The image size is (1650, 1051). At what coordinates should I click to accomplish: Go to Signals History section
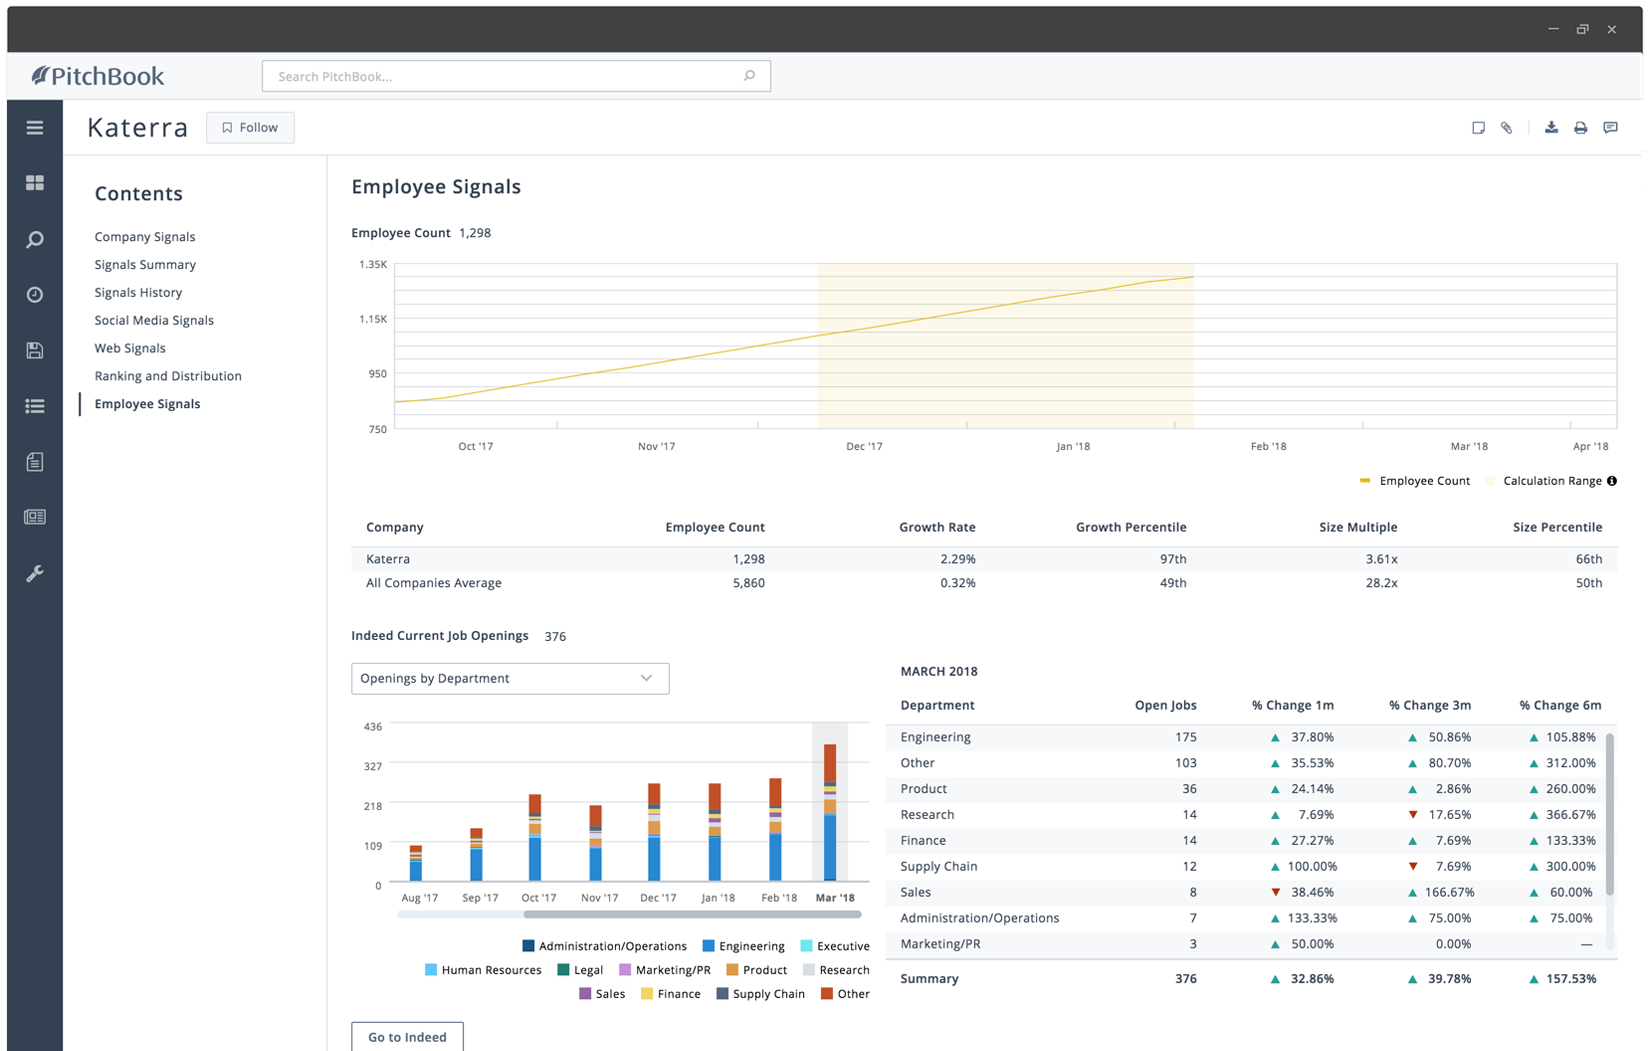138,293
